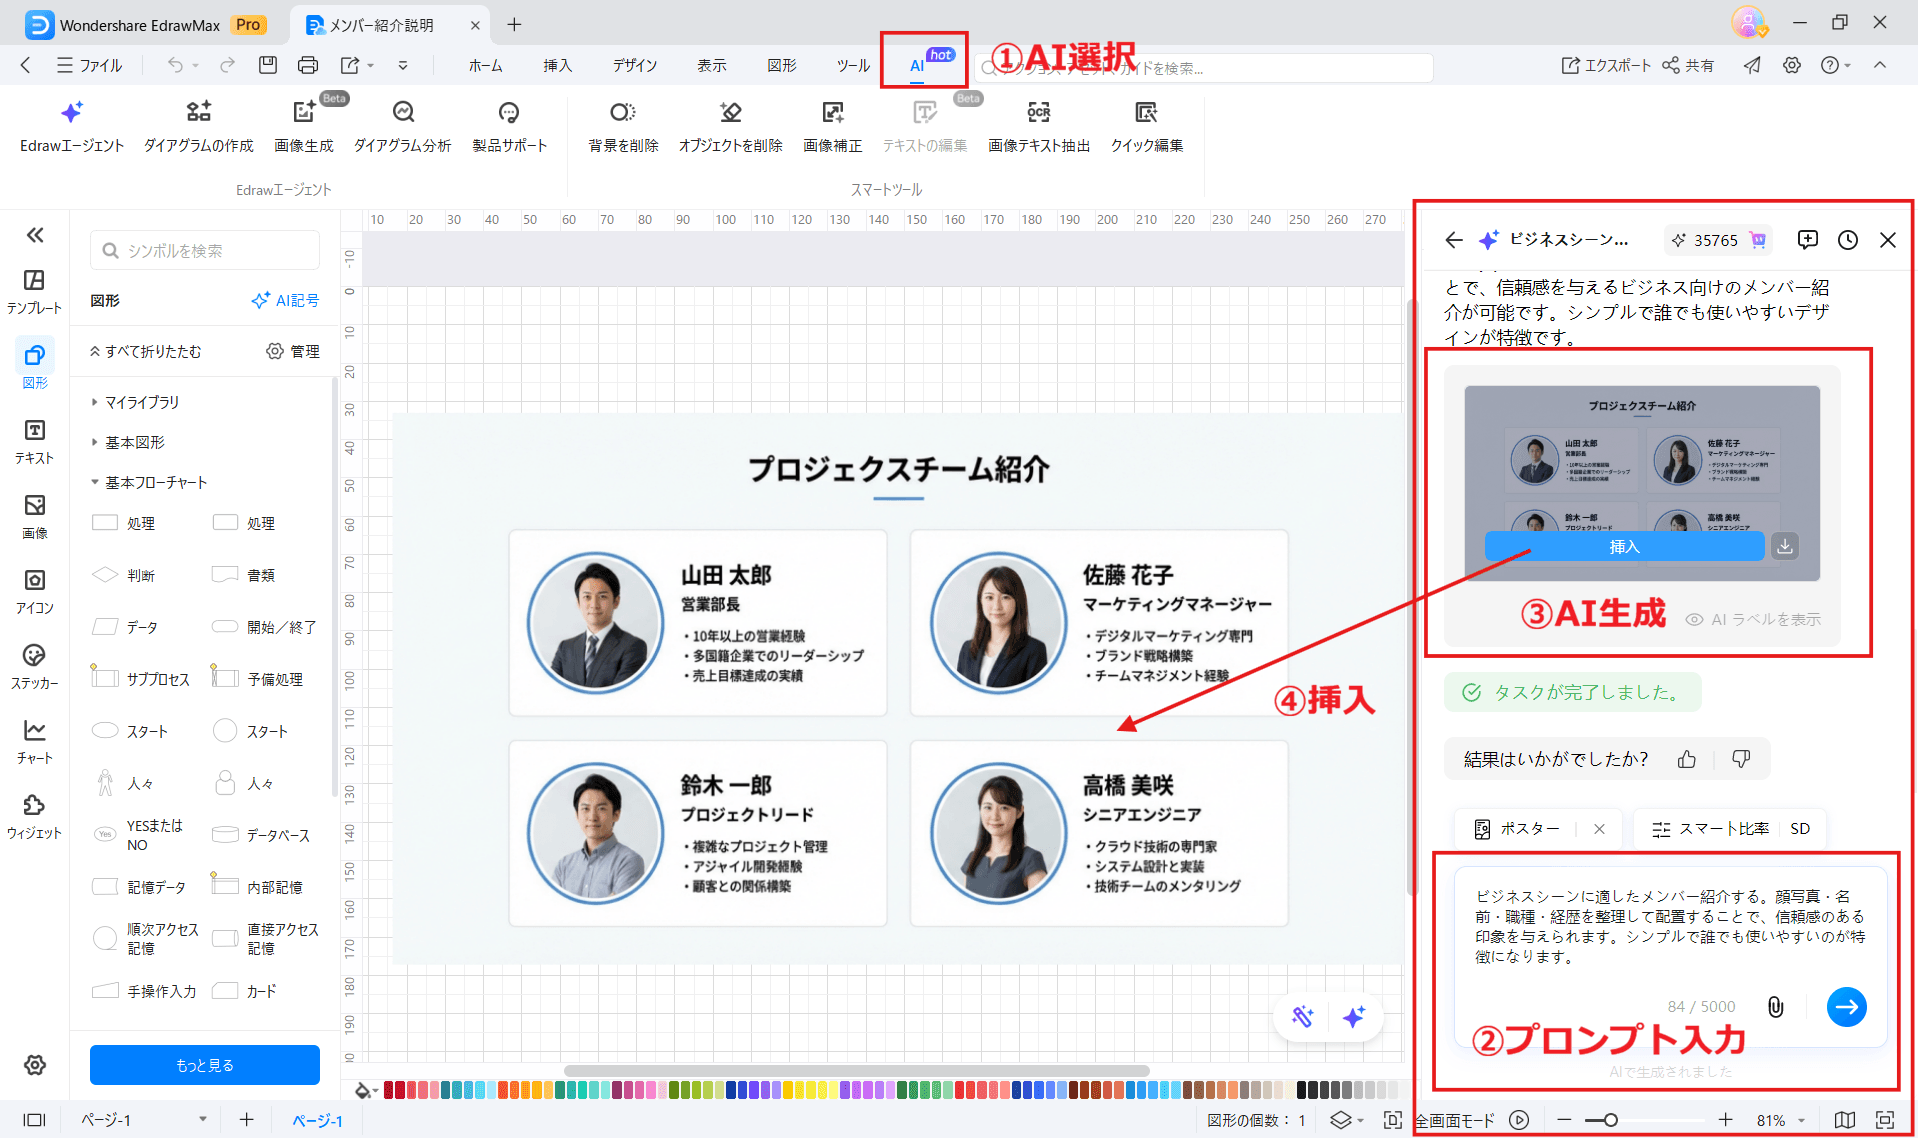Select the 背景を削除 background removal tool

click(622, 126)
